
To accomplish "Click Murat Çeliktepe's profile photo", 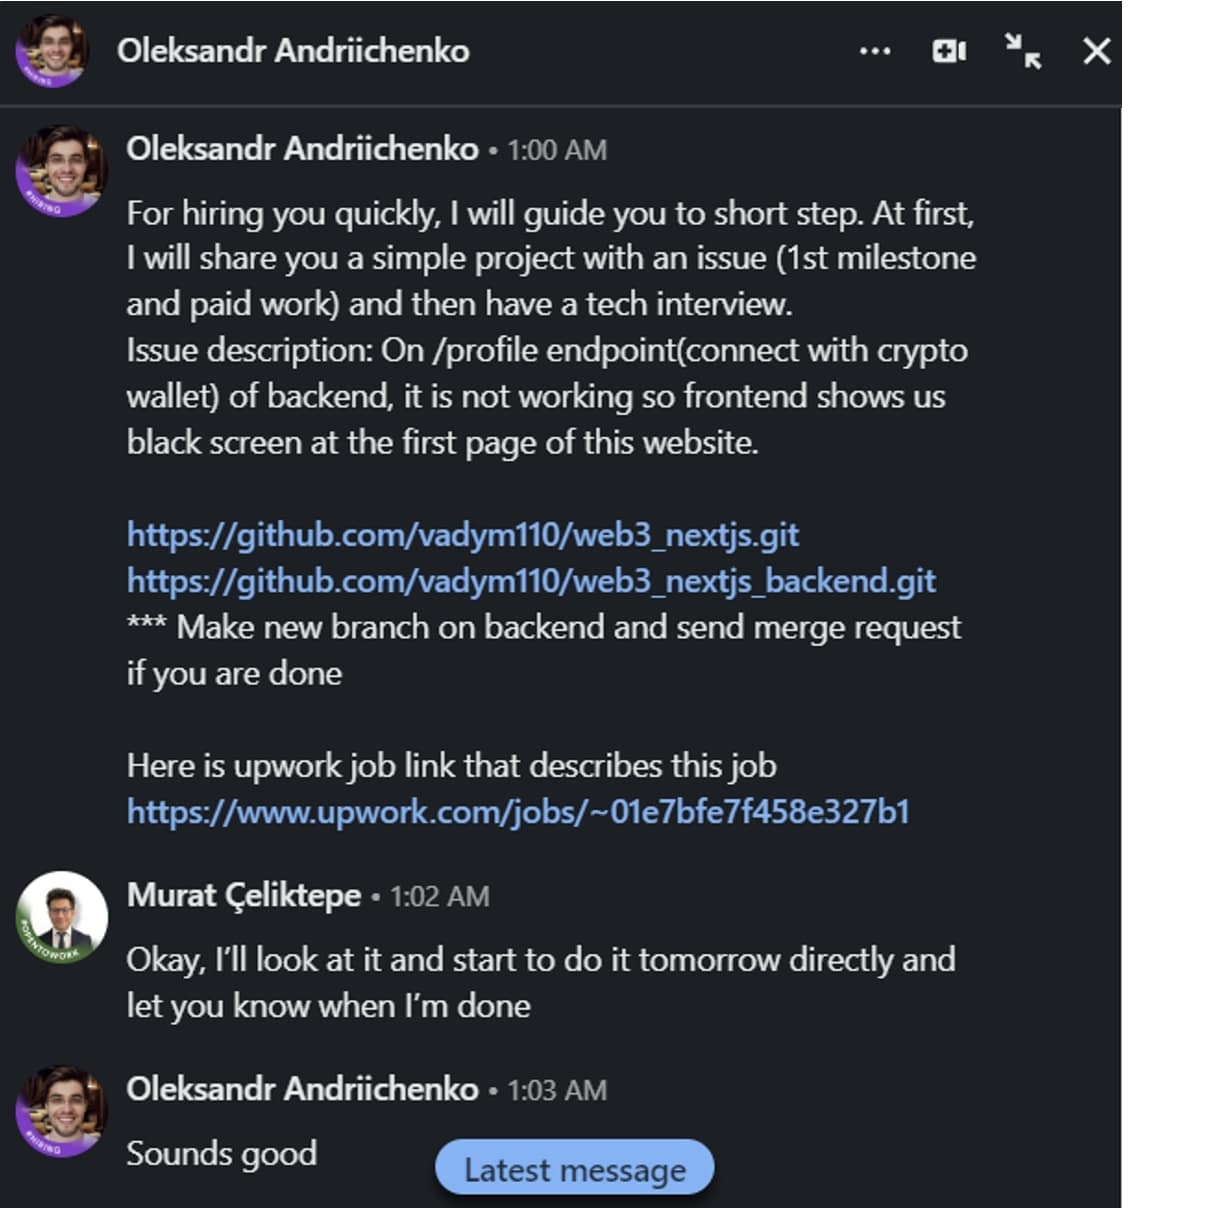I will (62, 917).
